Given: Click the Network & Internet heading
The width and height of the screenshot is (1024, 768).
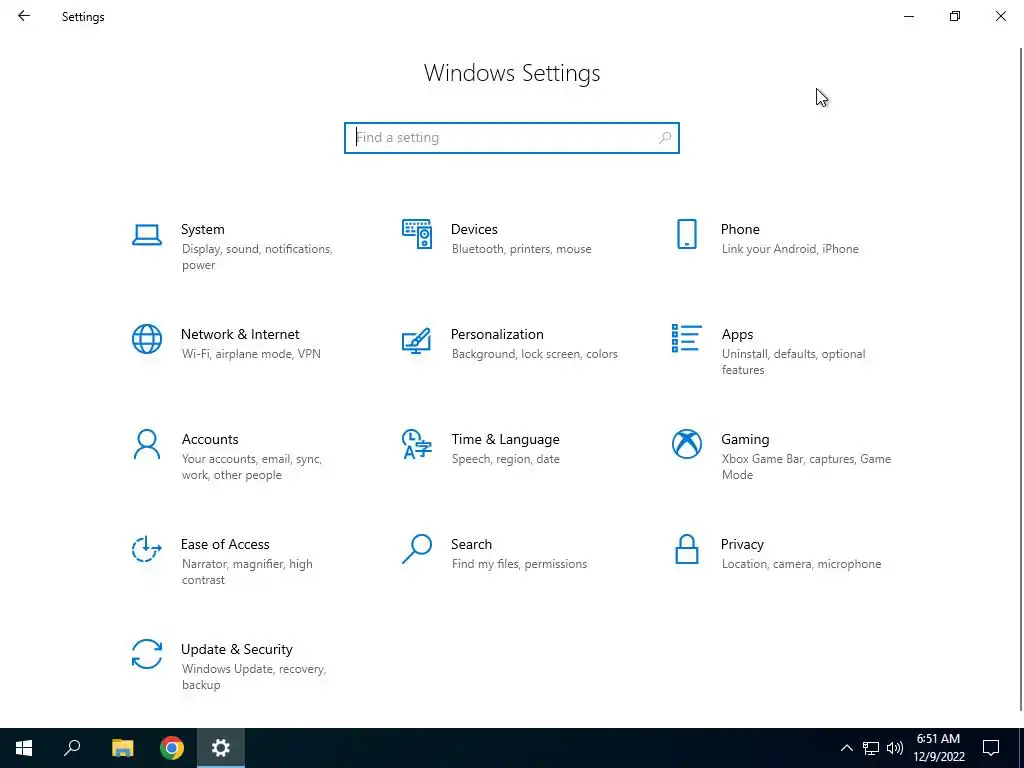Looking at the screenshot, I should point(240,334).
